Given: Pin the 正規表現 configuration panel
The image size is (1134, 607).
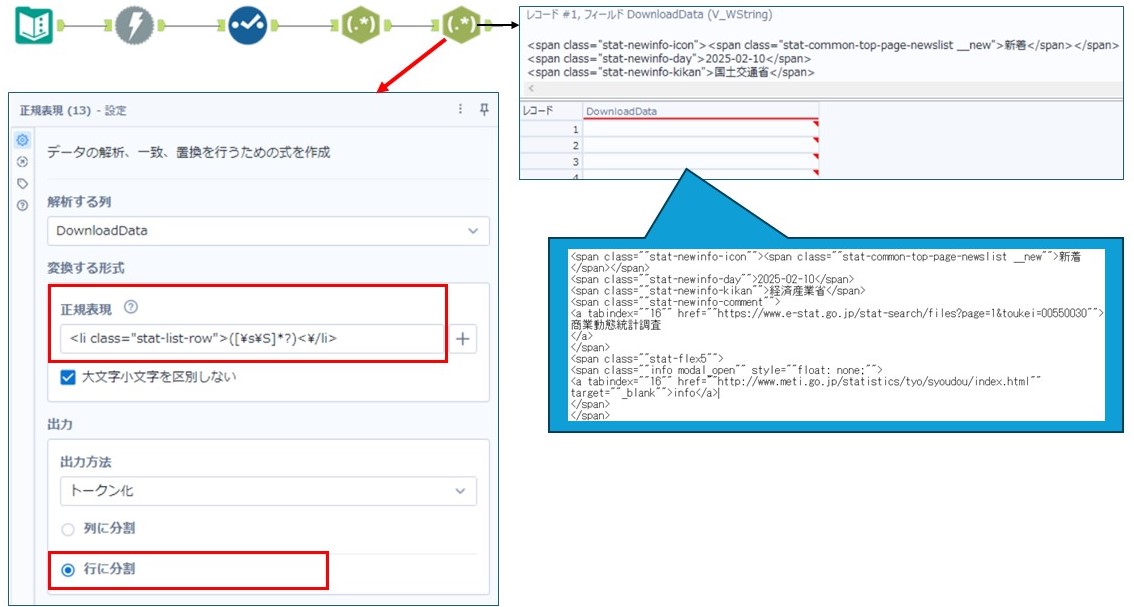Looking at the screenshot, I should (x=484, y=110).
